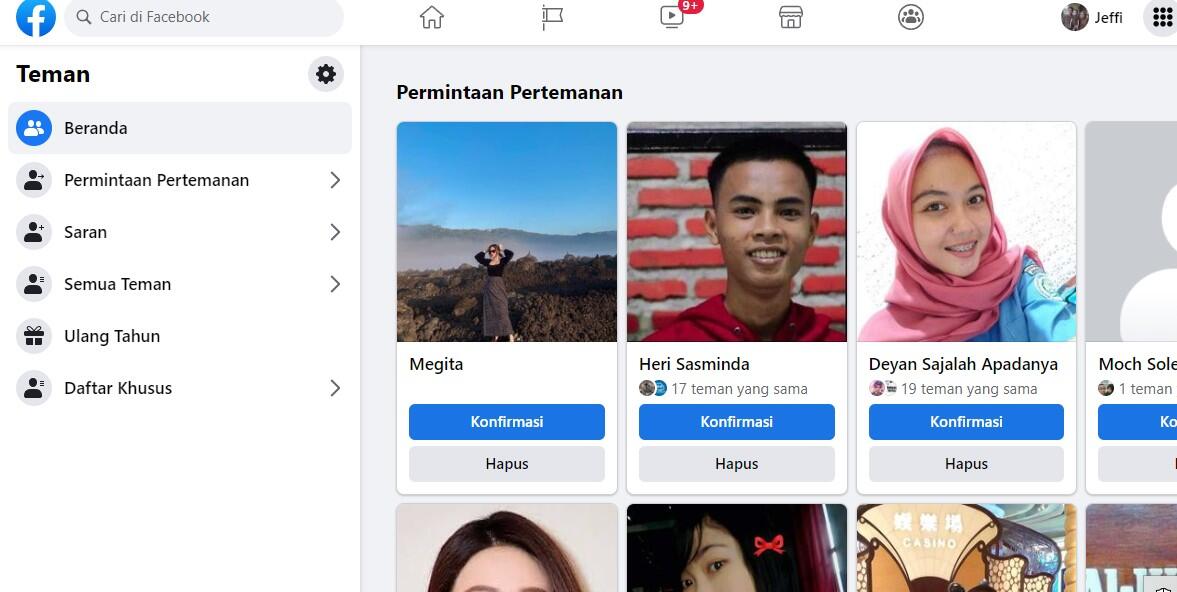
Task: Expand the Daftar Khusus chevron
Action: [x=335, y=388]
